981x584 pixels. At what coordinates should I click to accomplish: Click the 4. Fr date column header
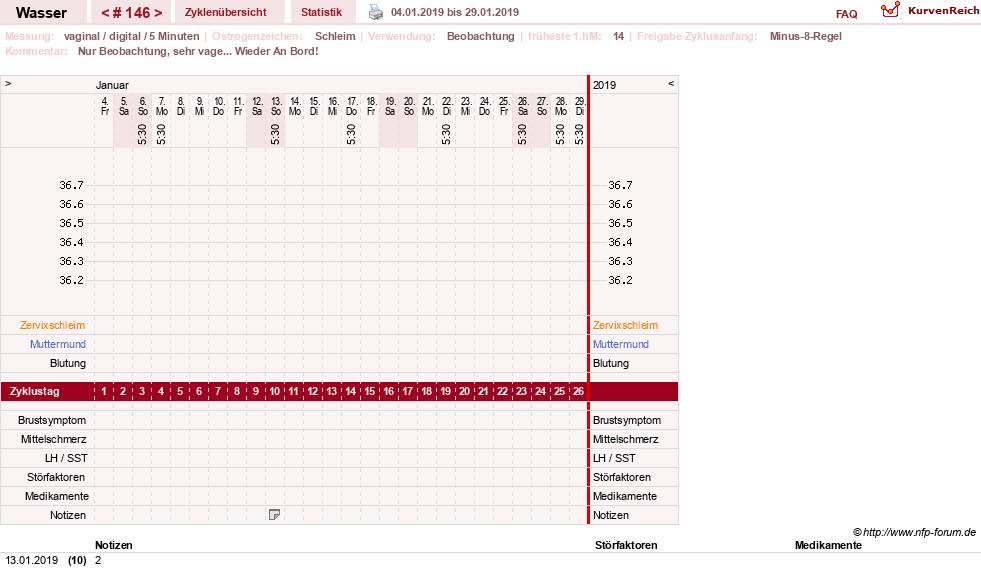pos(104,106)
